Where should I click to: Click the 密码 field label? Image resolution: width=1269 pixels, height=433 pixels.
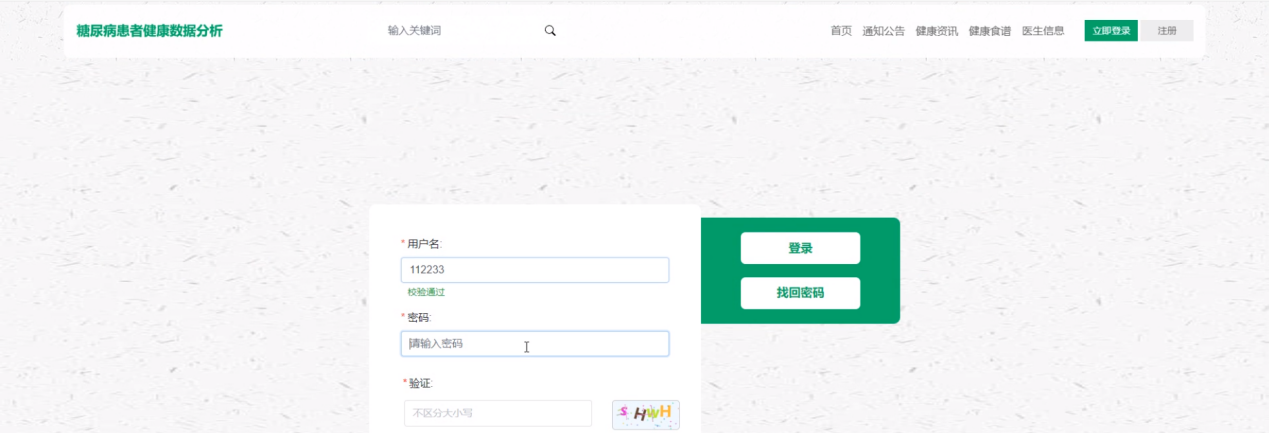[418, 317]
